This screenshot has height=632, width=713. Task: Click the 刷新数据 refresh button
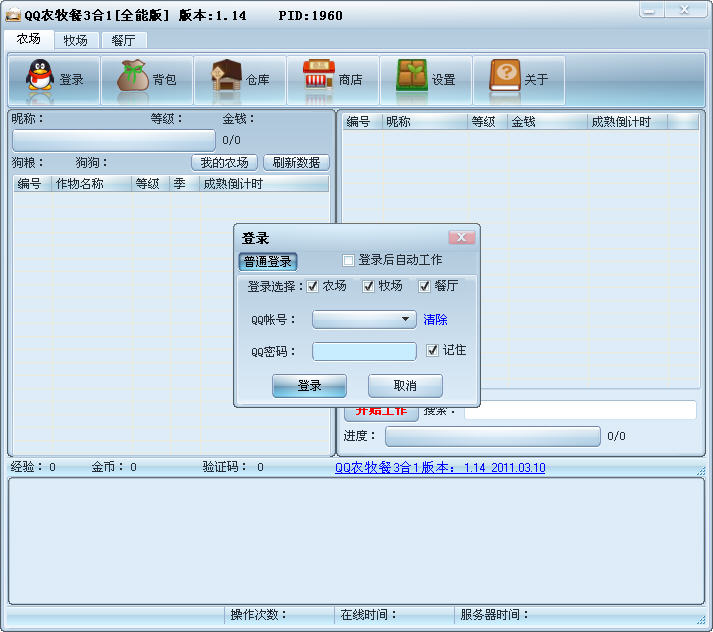click(x=296, y=162)
